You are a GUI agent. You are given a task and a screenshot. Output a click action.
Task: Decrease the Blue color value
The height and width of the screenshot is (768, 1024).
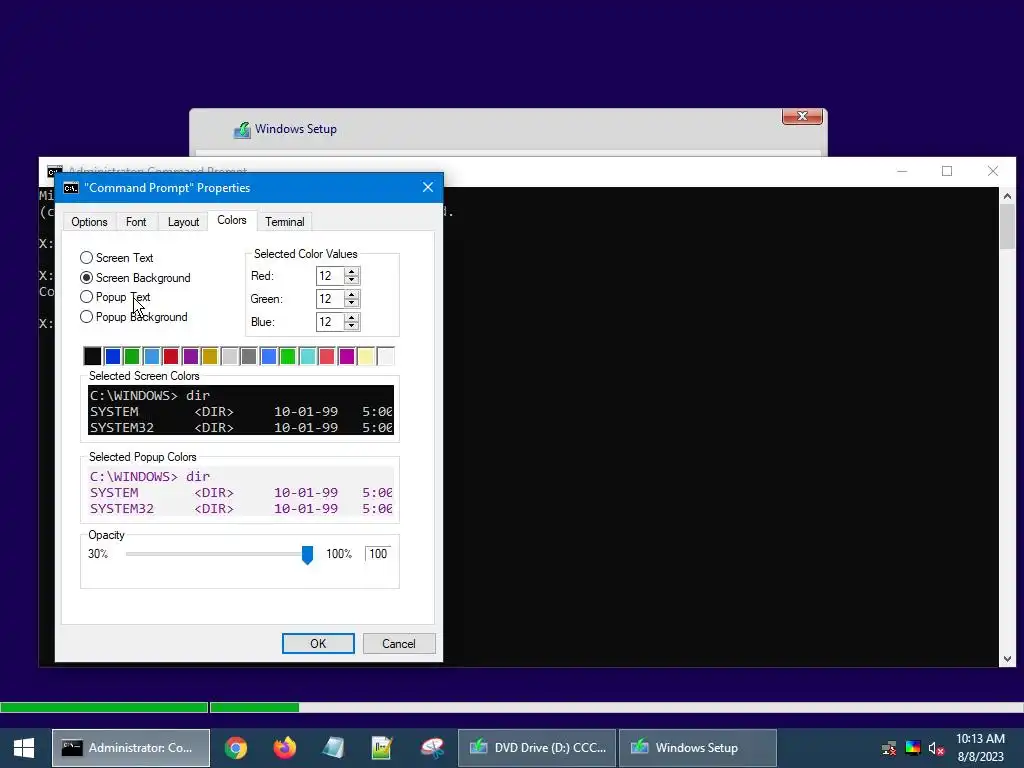point(352,326)
